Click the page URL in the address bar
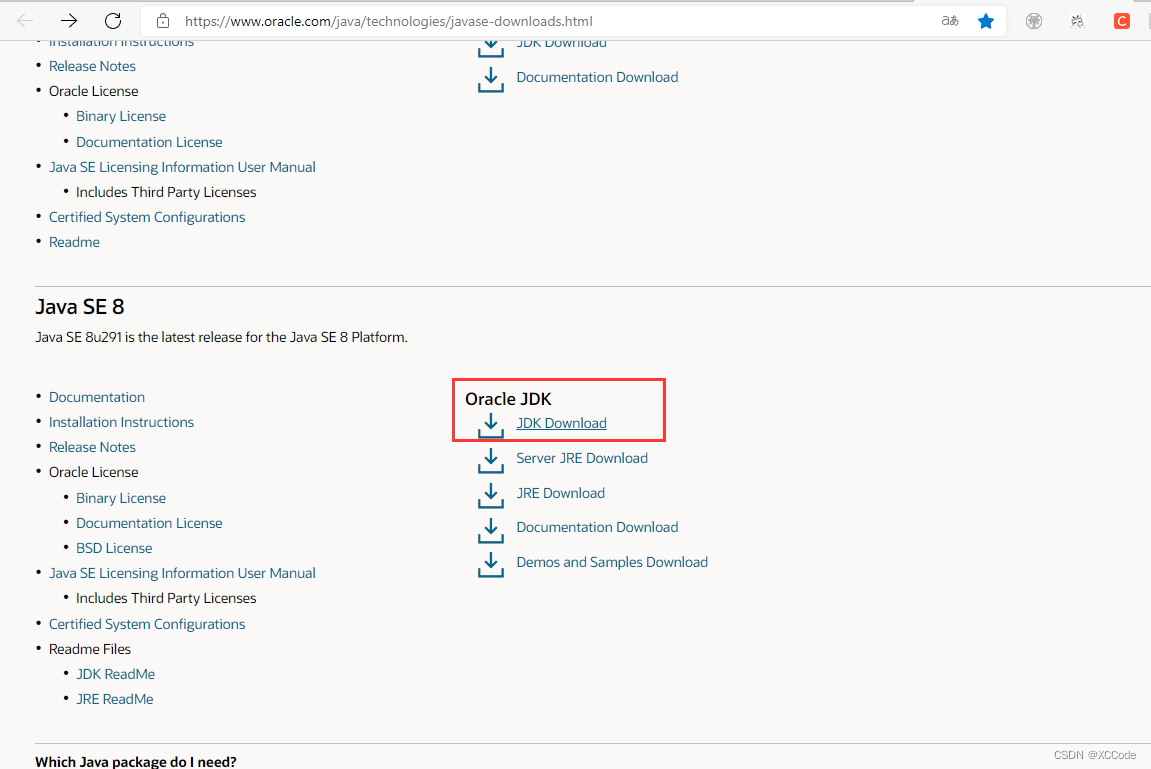This screenshot has height=769, width=1151. [x=388, y=21]
